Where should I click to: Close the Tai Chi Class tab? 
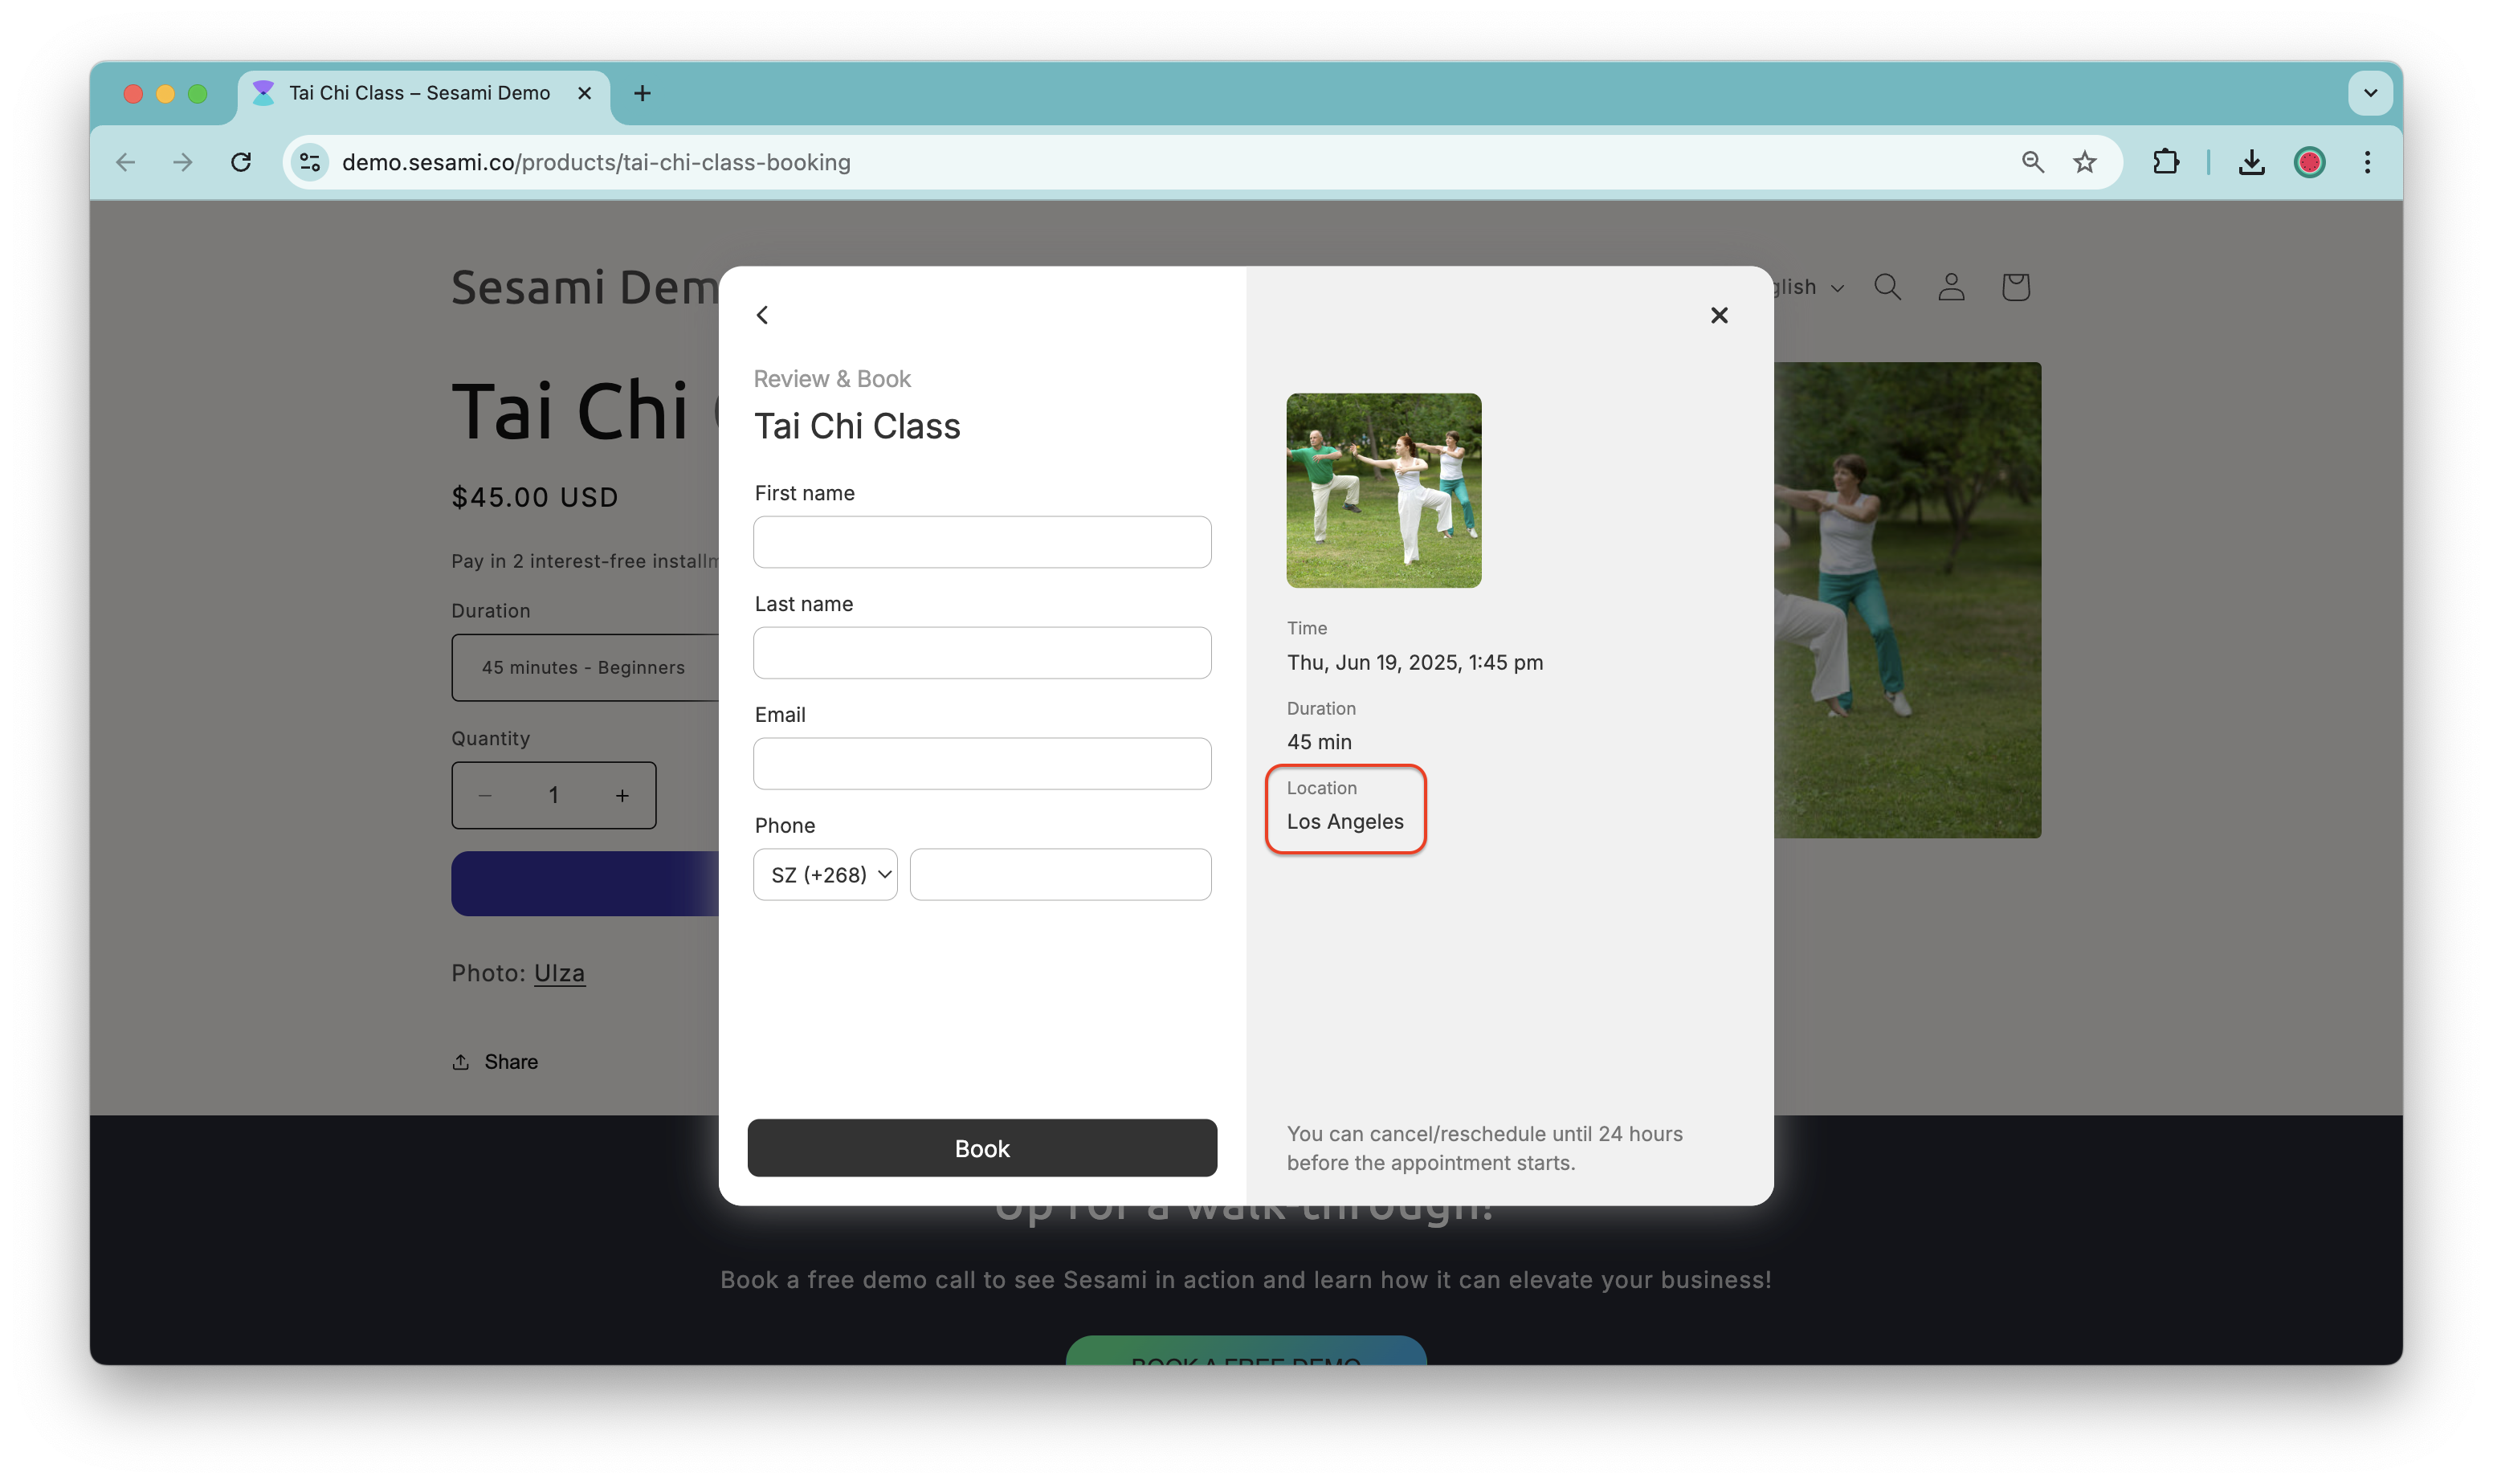coord(585,93)
